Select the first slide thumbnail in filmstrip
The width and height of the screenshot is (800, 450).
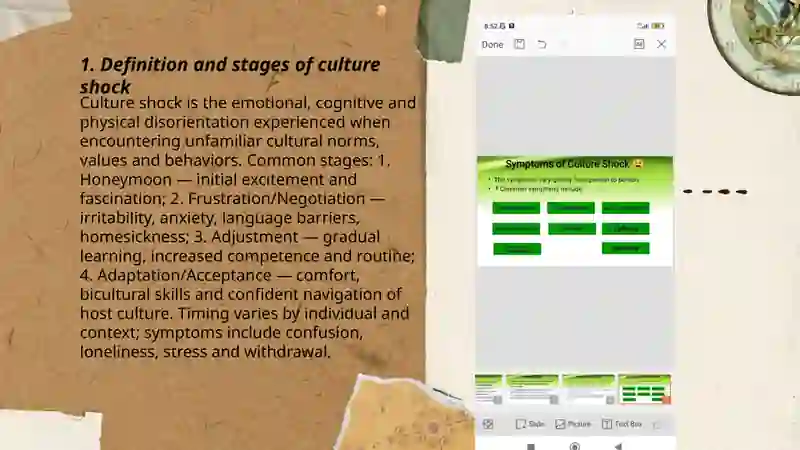(488, 389)
